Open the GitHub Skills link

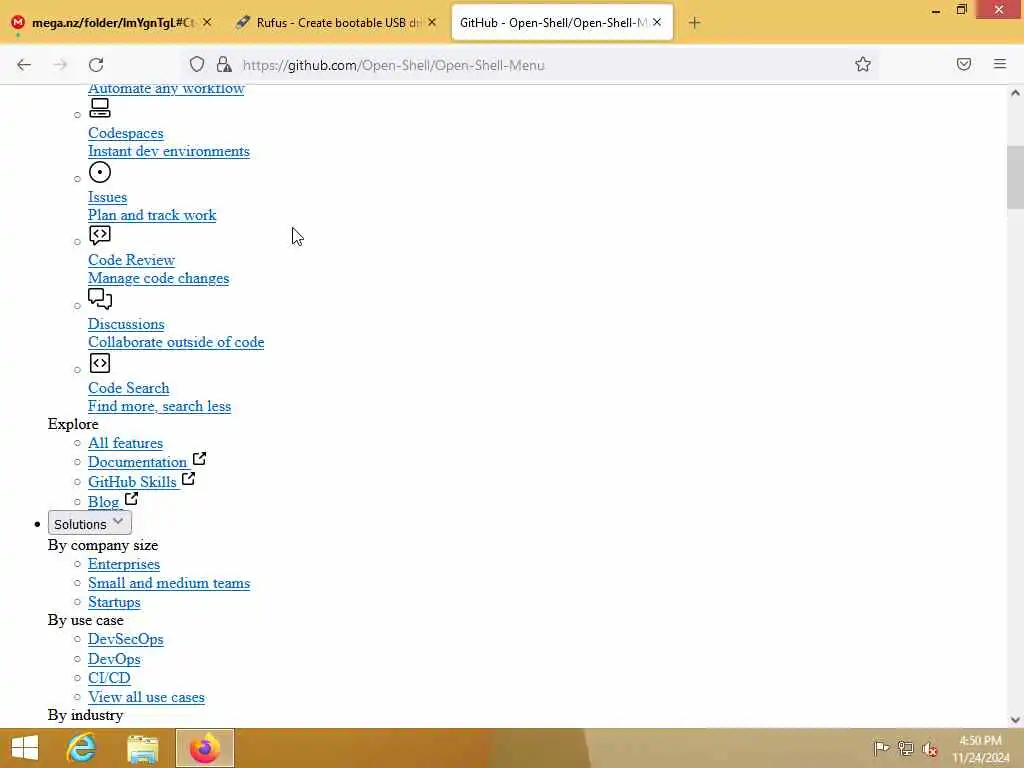coord(133,482)
